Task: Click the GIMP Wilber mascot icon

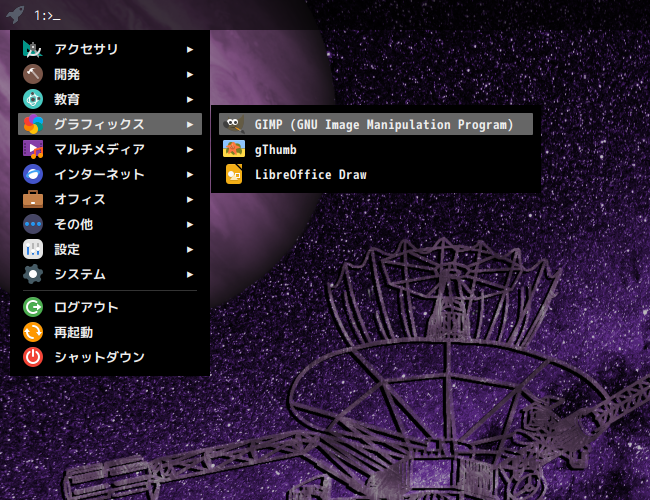Action: pos(234,124)
